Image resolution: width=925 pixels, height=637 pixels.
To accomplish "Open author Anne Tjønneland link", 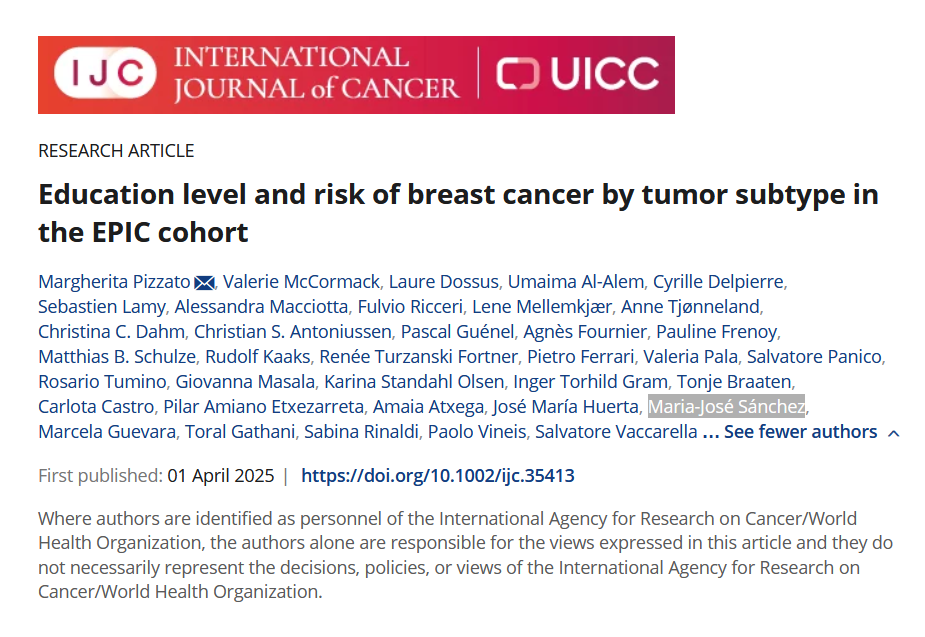I will click(690, 306).
